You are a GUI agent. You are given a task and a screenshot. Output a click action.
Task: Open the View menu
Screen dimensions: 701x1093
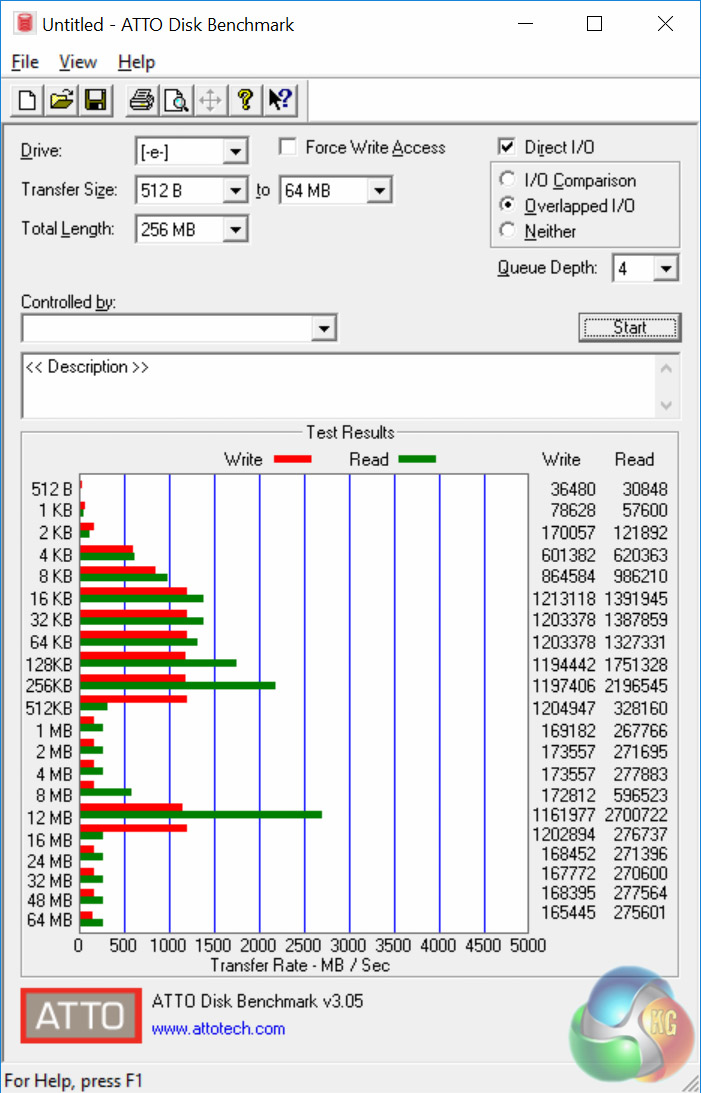(x=77, y=62)
